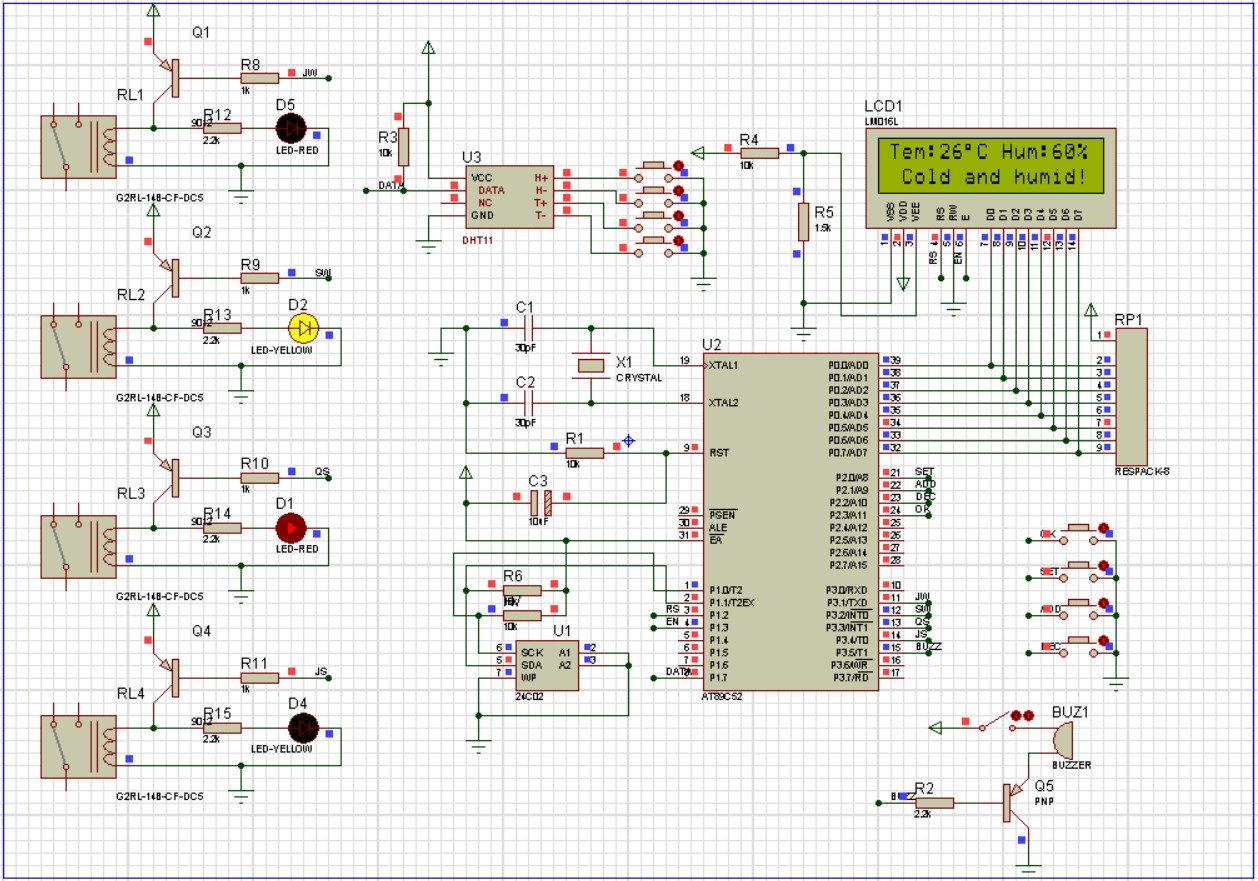1258x881 pixels.
Task: Select the yellow LED D2
Action: (x=301, y=327)
